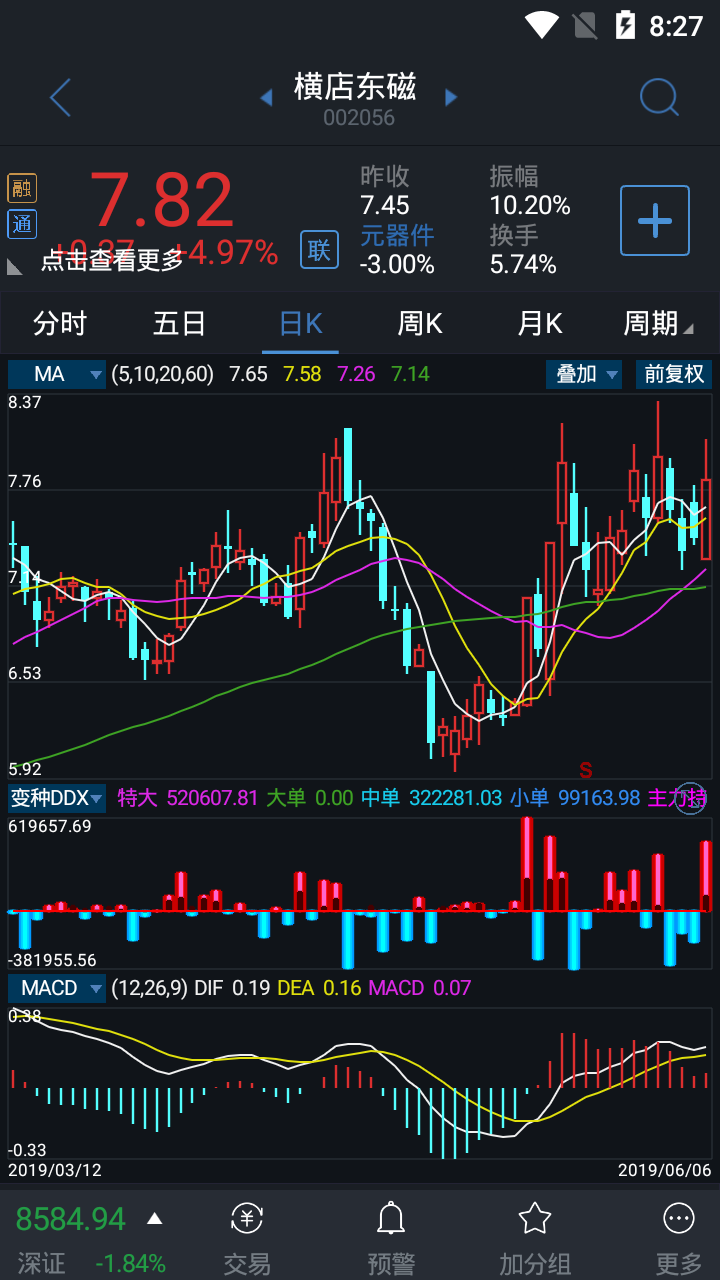This screenshot has width=720, height=1280.
Task: Open the 更多 more menu
Action: 679,1218
